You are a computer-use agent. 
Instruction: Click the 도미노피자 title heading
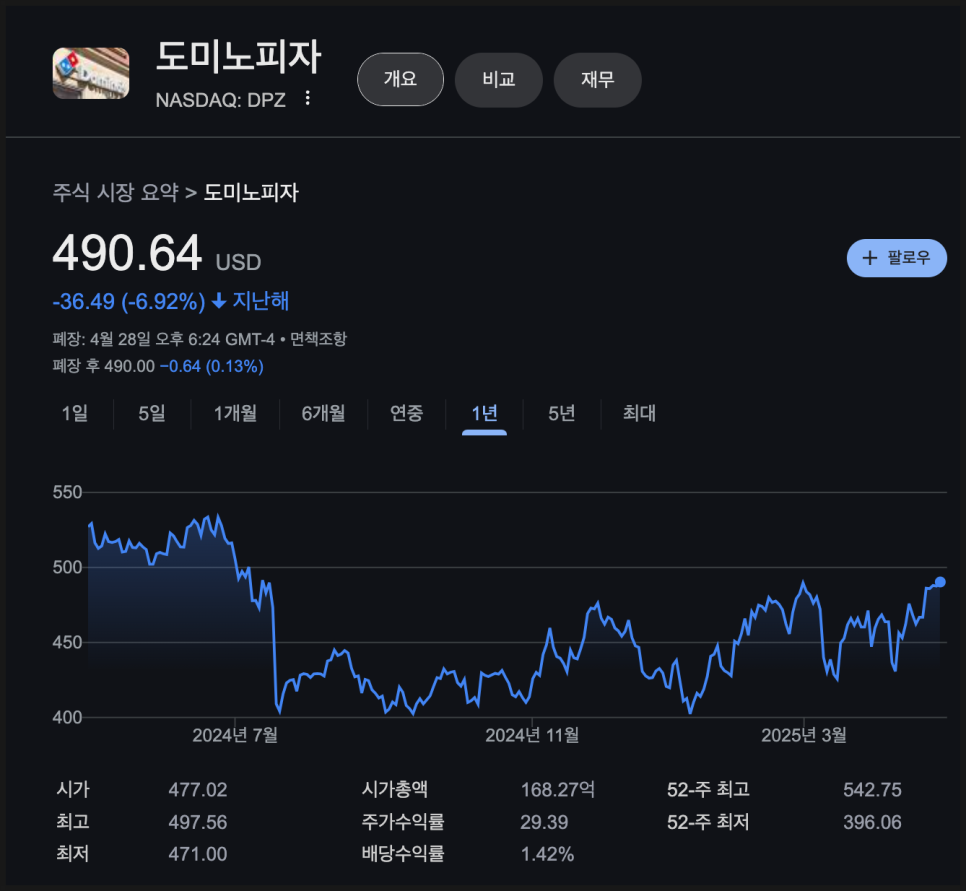coord(238,57)
